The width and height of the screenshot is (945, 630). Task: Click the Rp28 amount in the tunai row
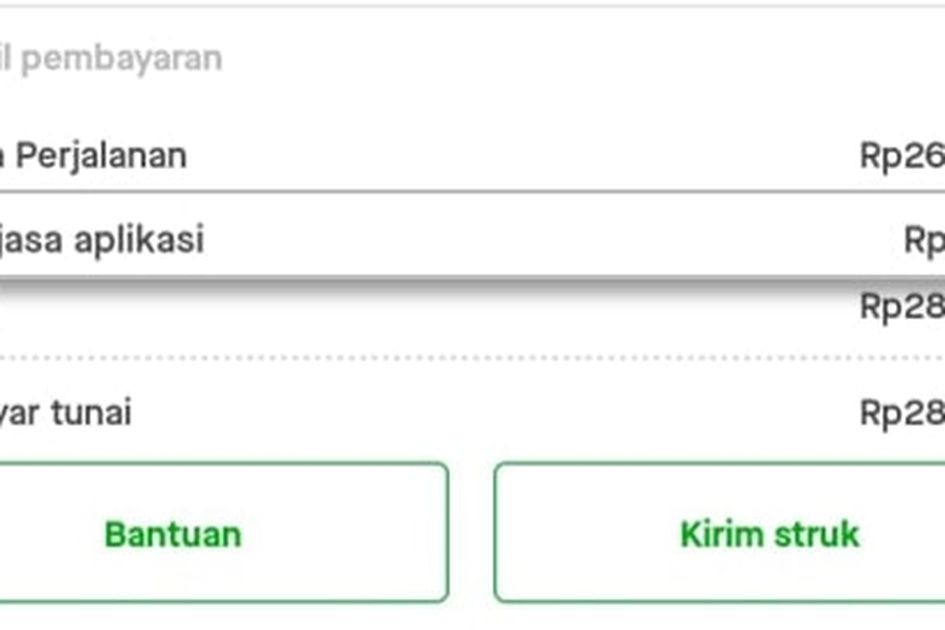click(901, 413)
